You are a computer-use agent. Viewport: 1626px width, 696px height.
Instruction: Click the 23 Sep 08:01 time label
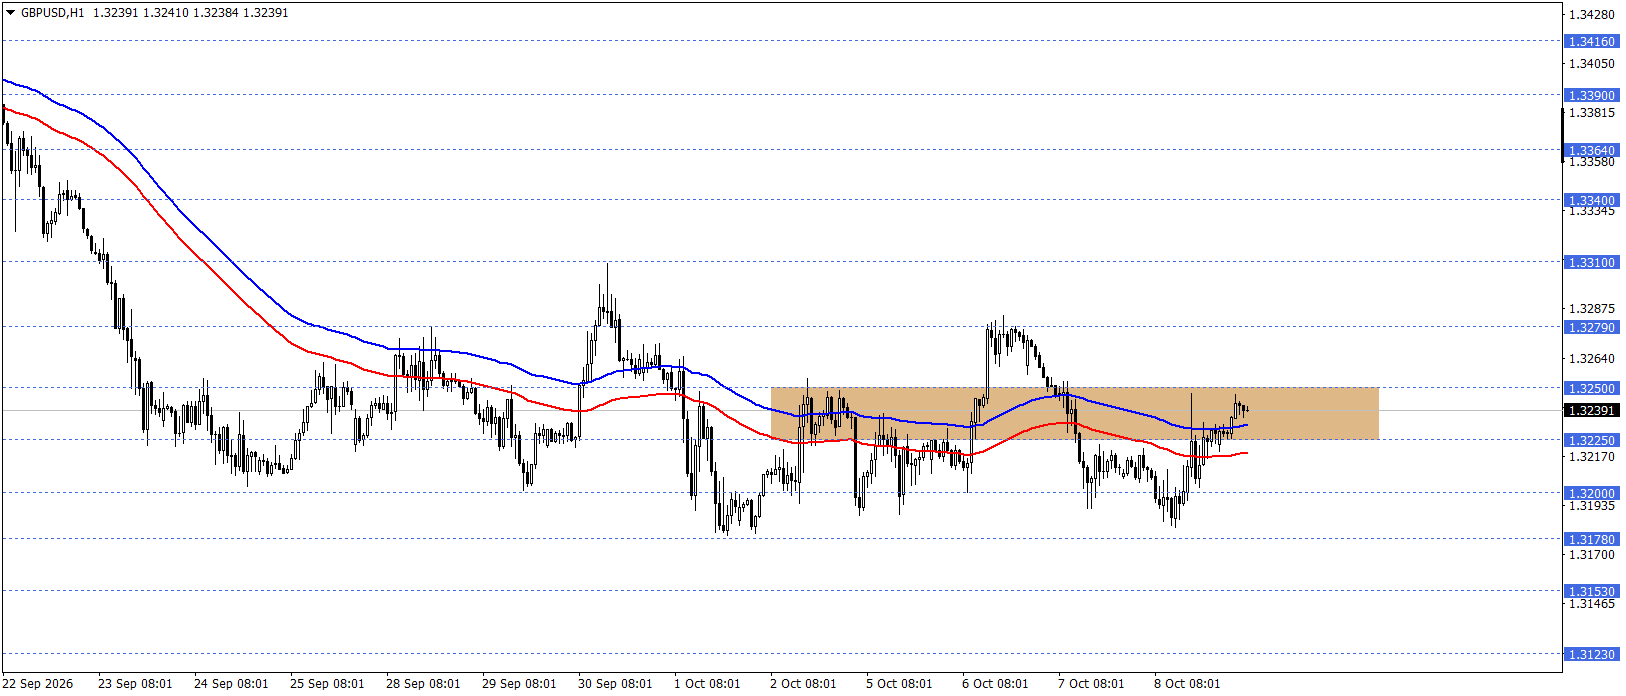[x=135, y=684]
